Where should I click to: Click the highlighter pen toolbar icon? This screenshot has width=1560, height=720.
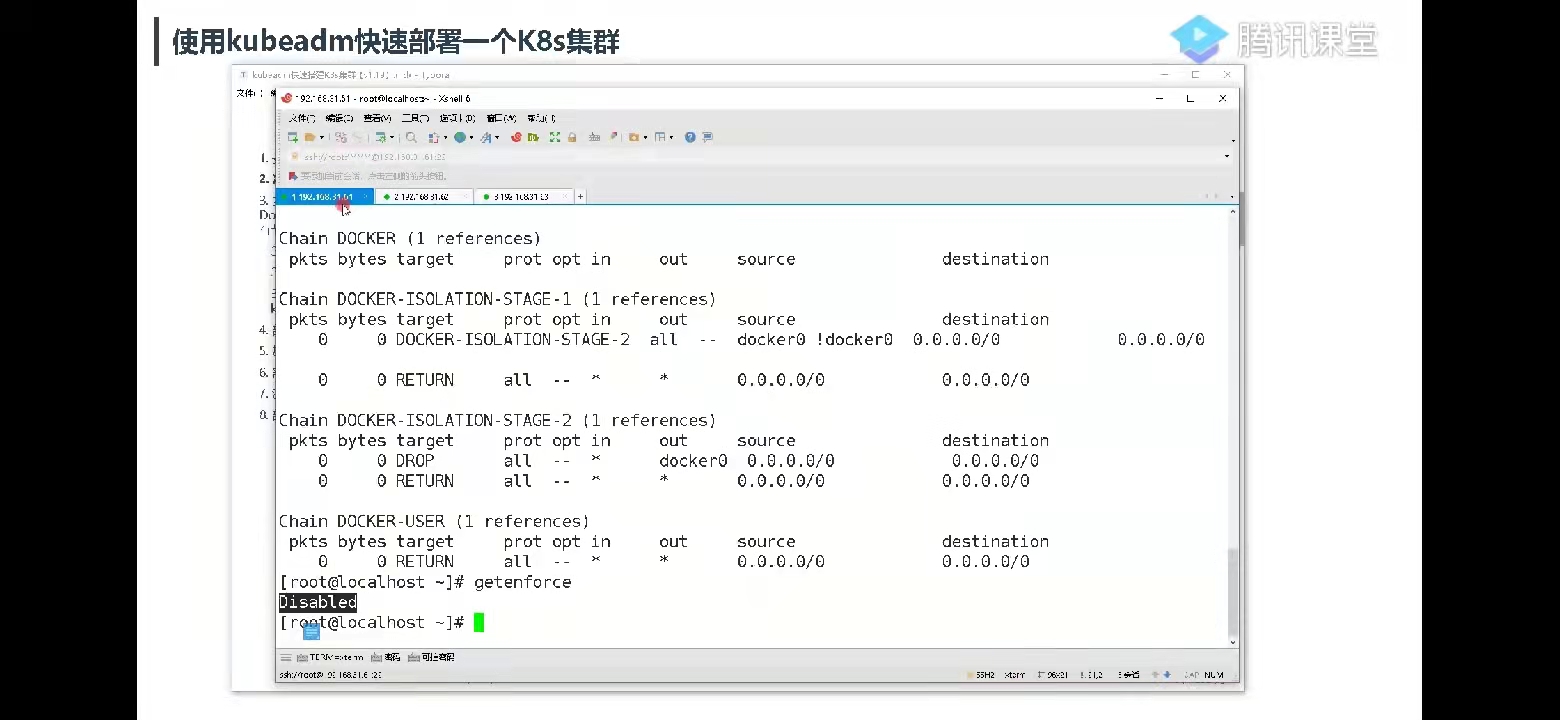(613, 137)
